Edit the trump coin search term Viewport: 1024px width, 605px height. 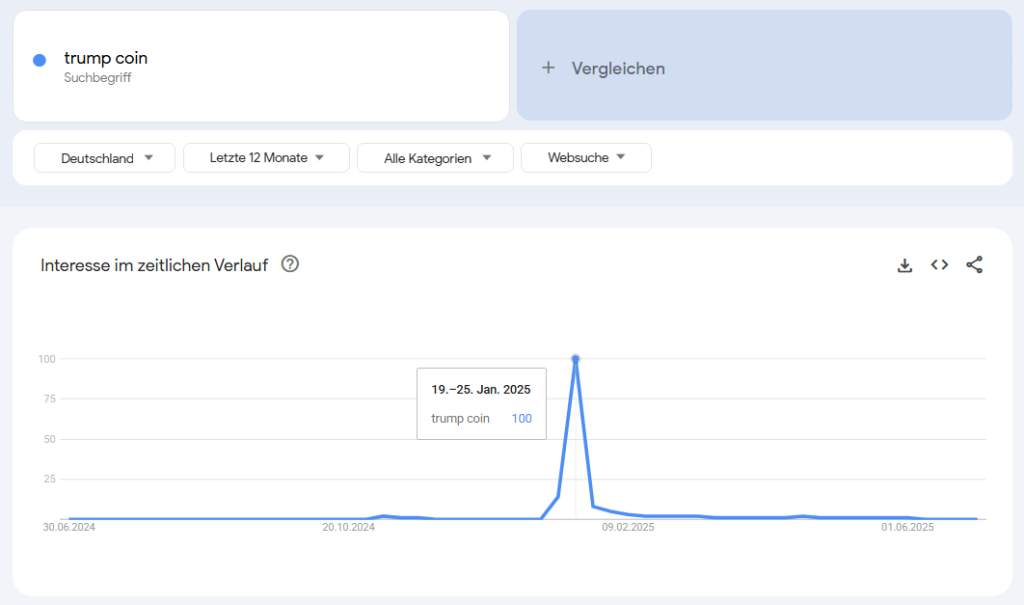(x=106, y=58)
